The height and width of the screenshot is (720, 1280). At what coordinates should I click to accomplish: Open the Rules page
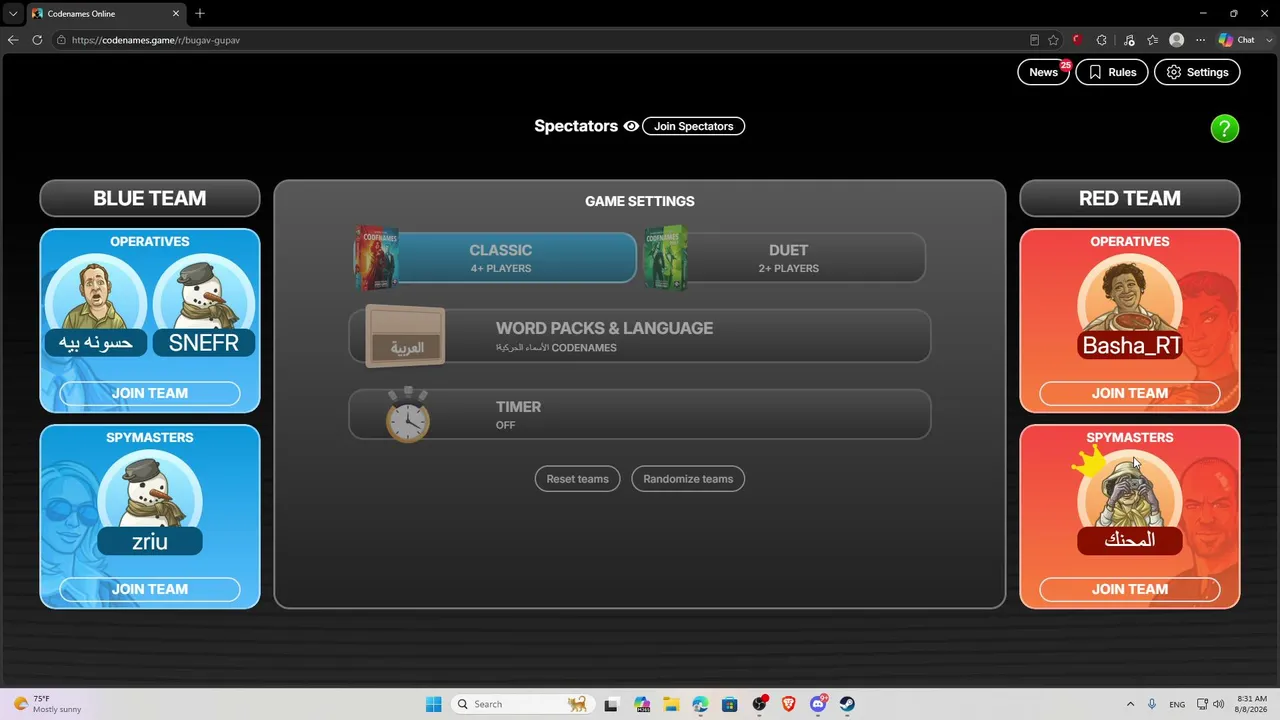click(x=1112, y=72)
